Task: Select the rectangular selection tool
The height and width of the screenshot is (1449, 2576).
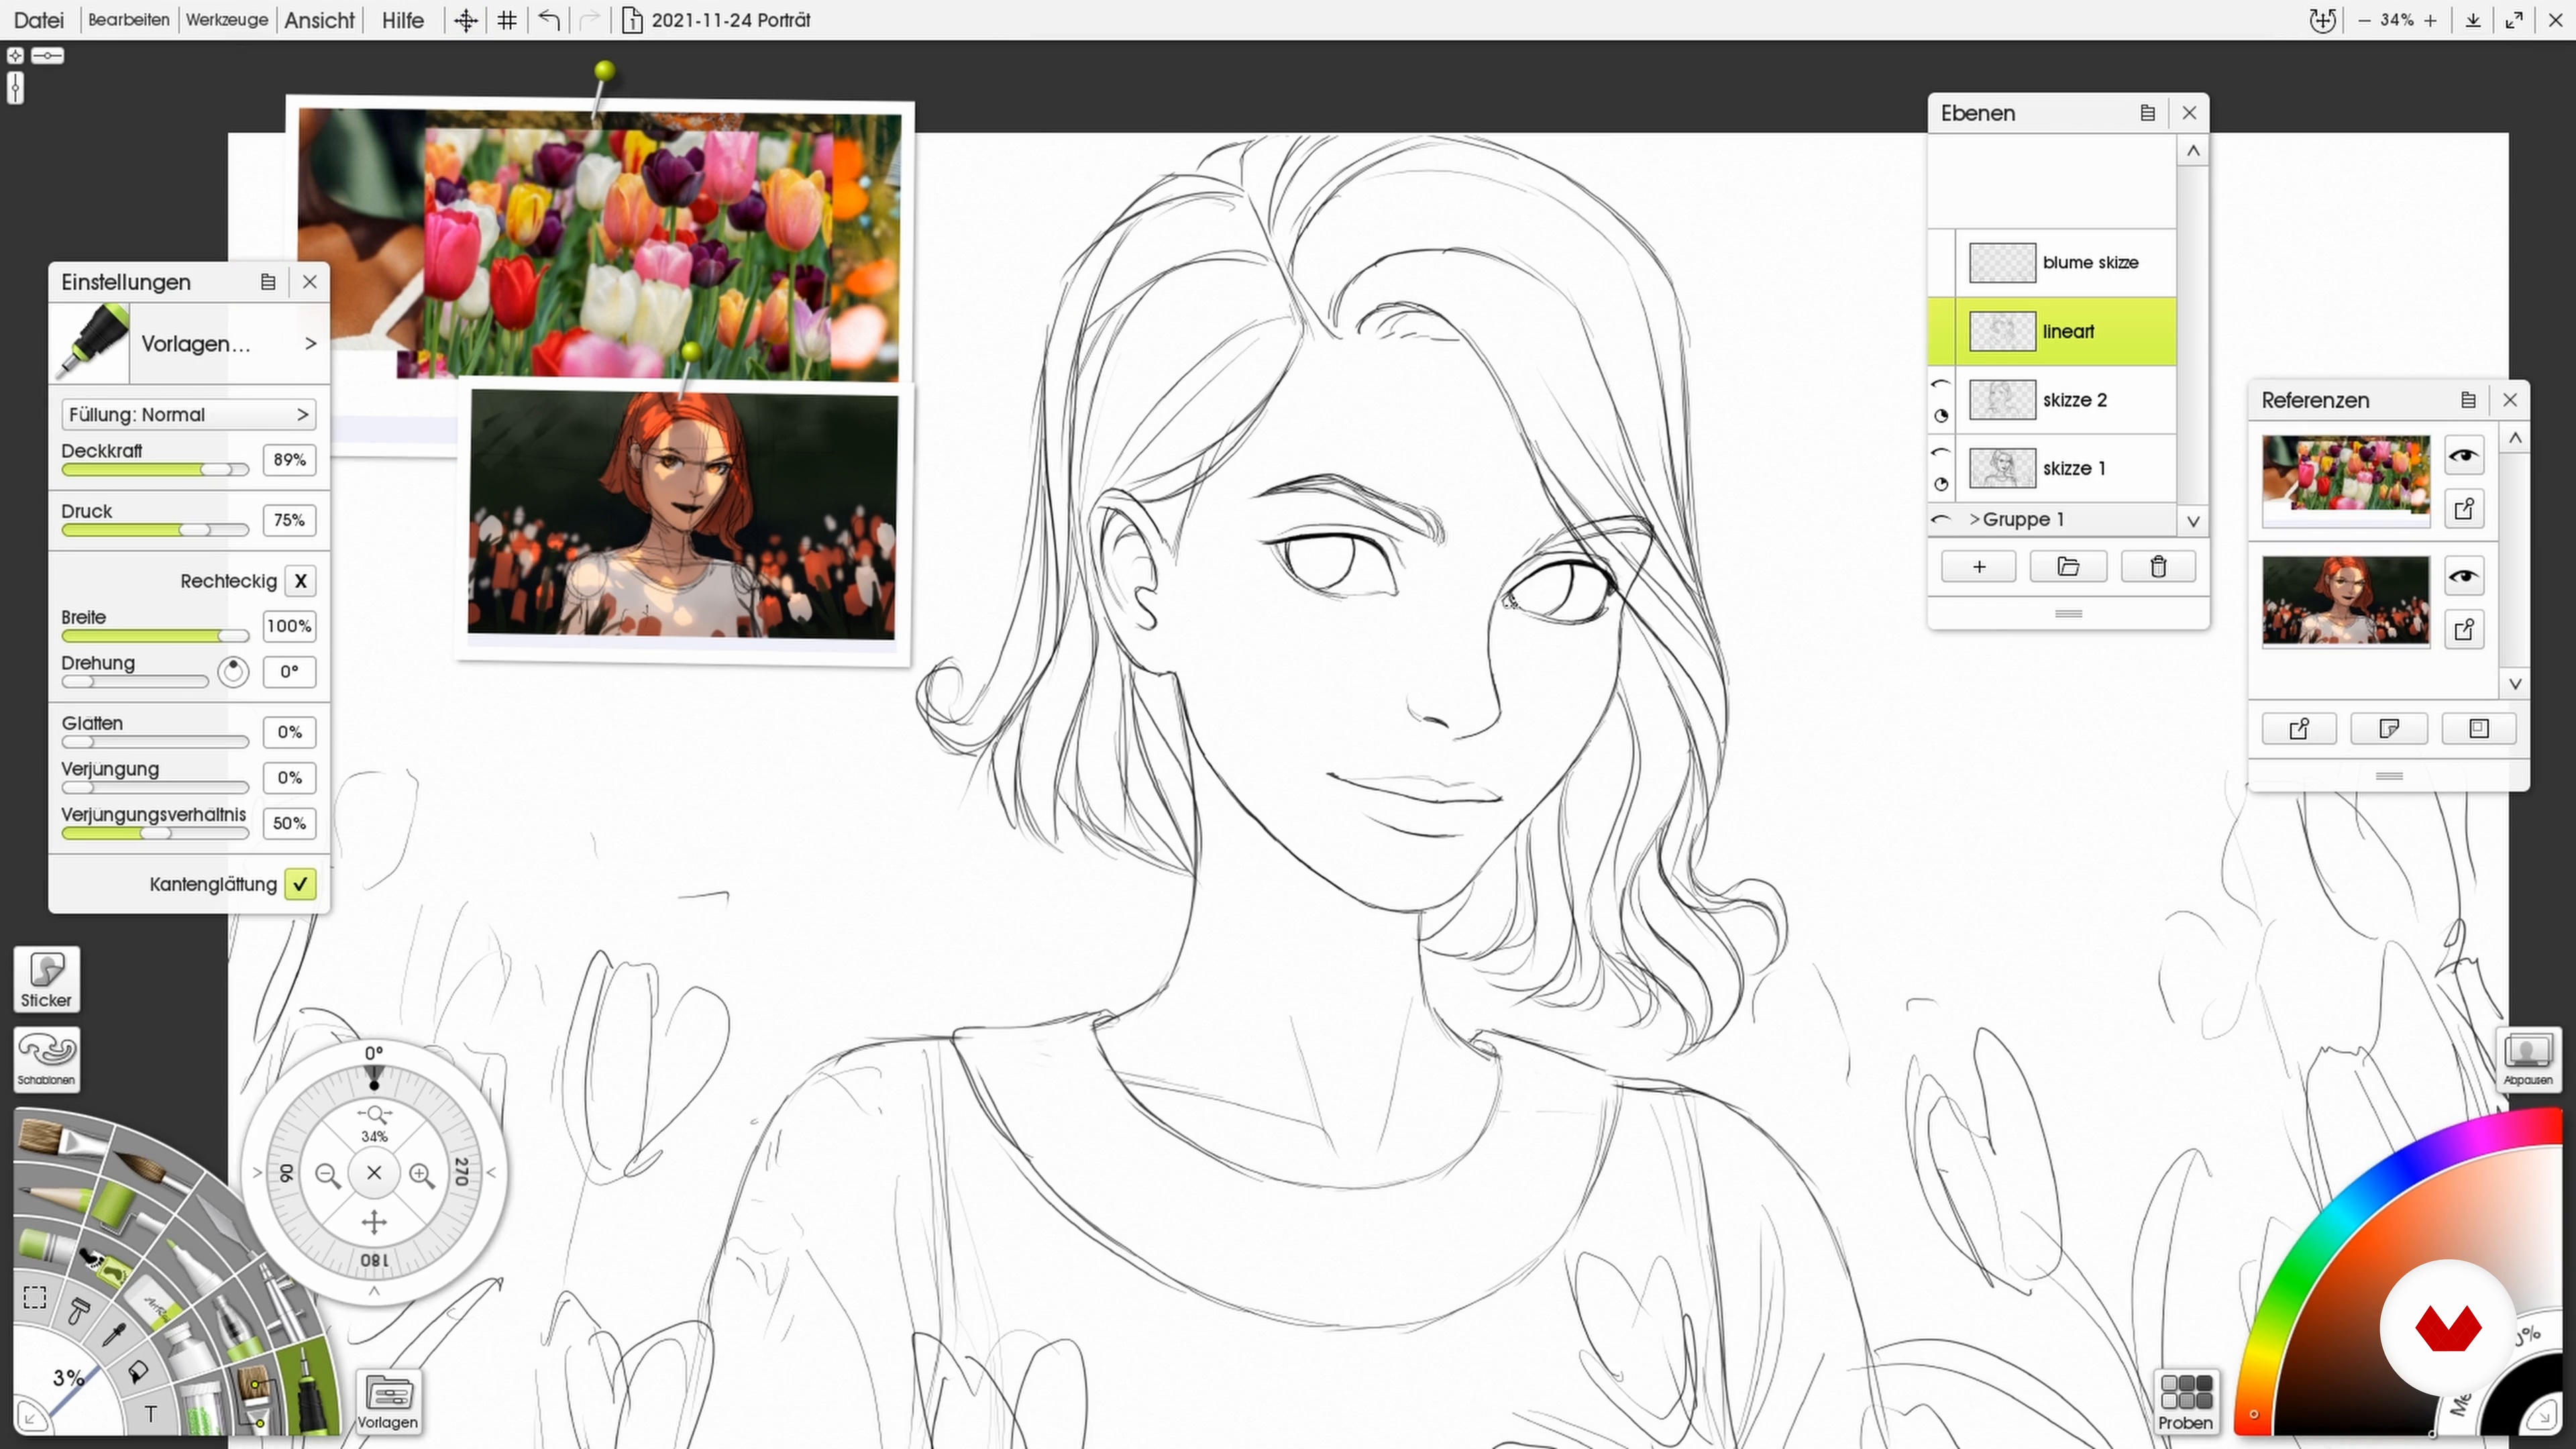Action: [x=35, y=1297]
